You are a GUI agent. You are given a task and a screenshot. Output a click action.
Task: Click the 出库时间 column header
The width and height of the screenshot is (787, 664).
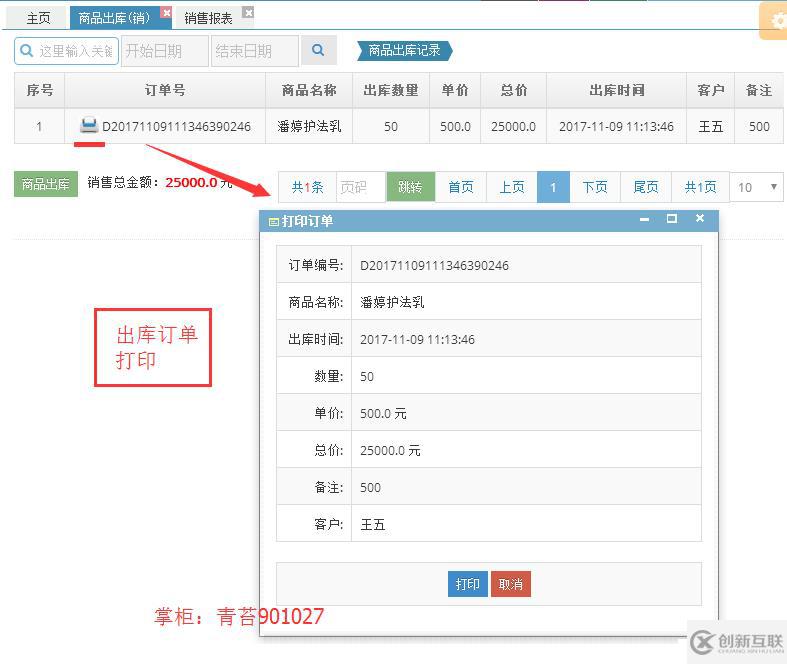click(x=617, y=90)
